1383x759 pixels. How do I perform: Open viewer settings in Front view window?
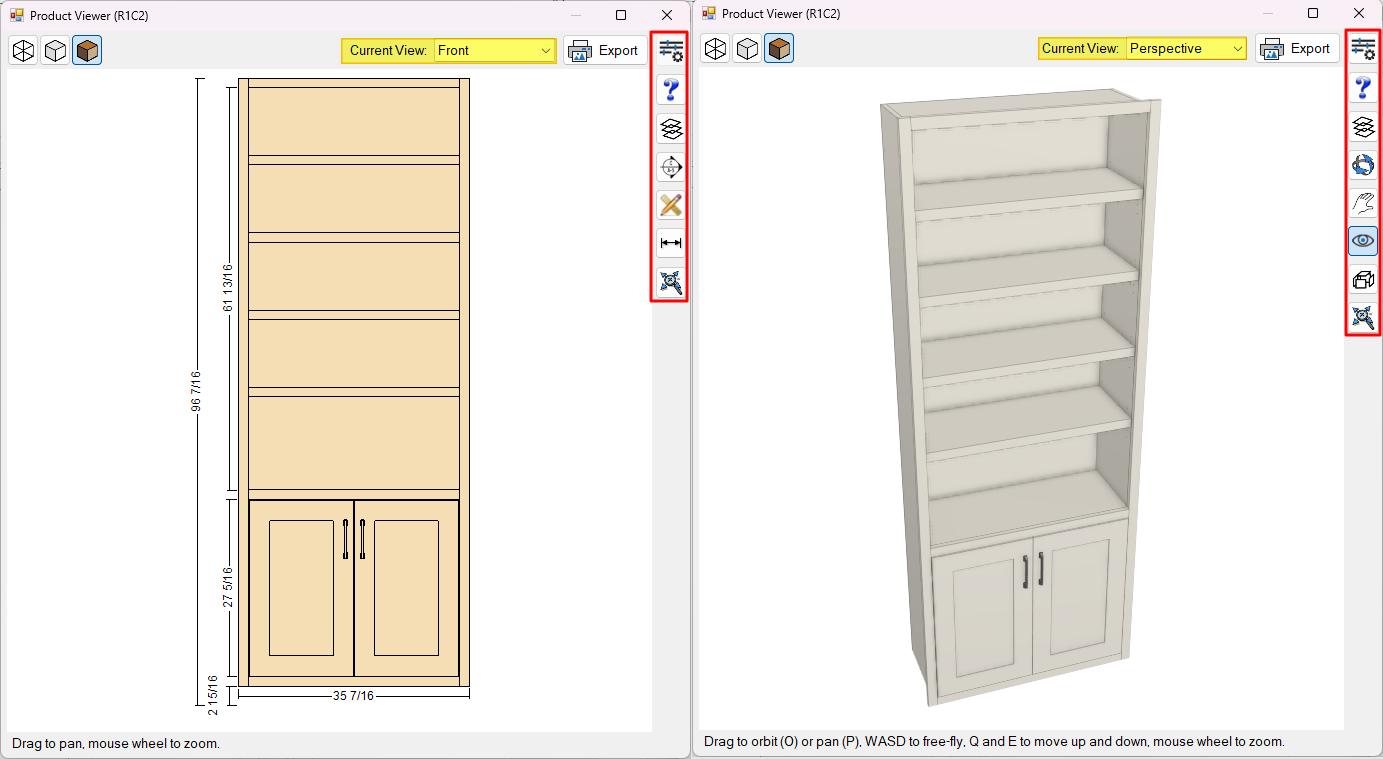(670, 51)
